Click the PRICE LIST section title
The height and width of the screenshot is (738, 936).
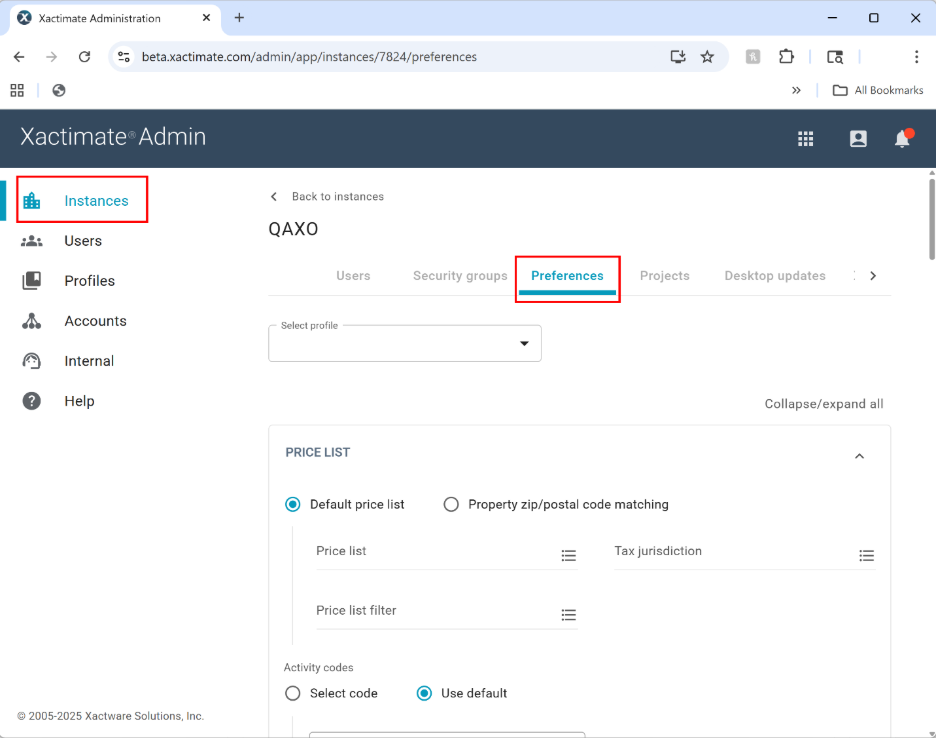pos(318,453)
